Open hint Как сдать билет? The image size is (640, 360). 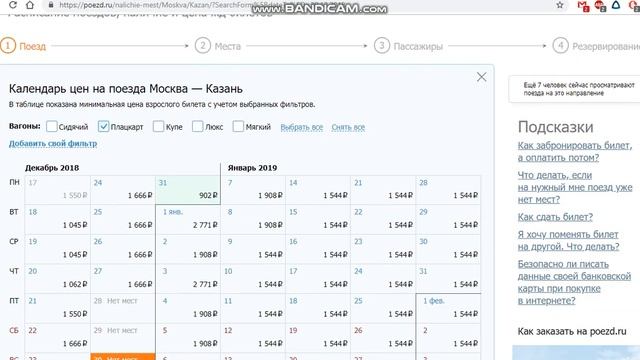(555, 217)
